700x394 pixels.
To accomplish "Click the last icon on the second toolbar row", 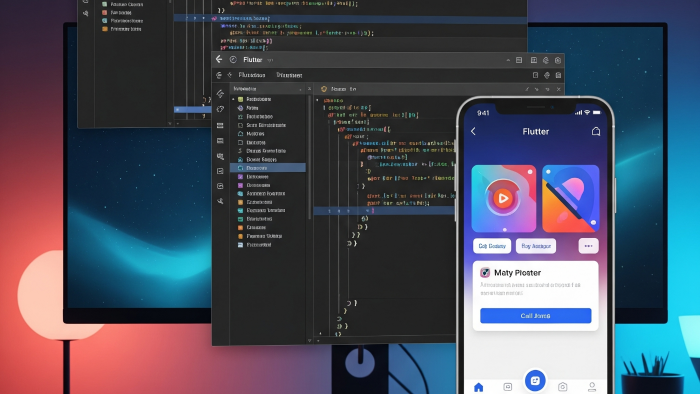I will [x=558, y=75].
